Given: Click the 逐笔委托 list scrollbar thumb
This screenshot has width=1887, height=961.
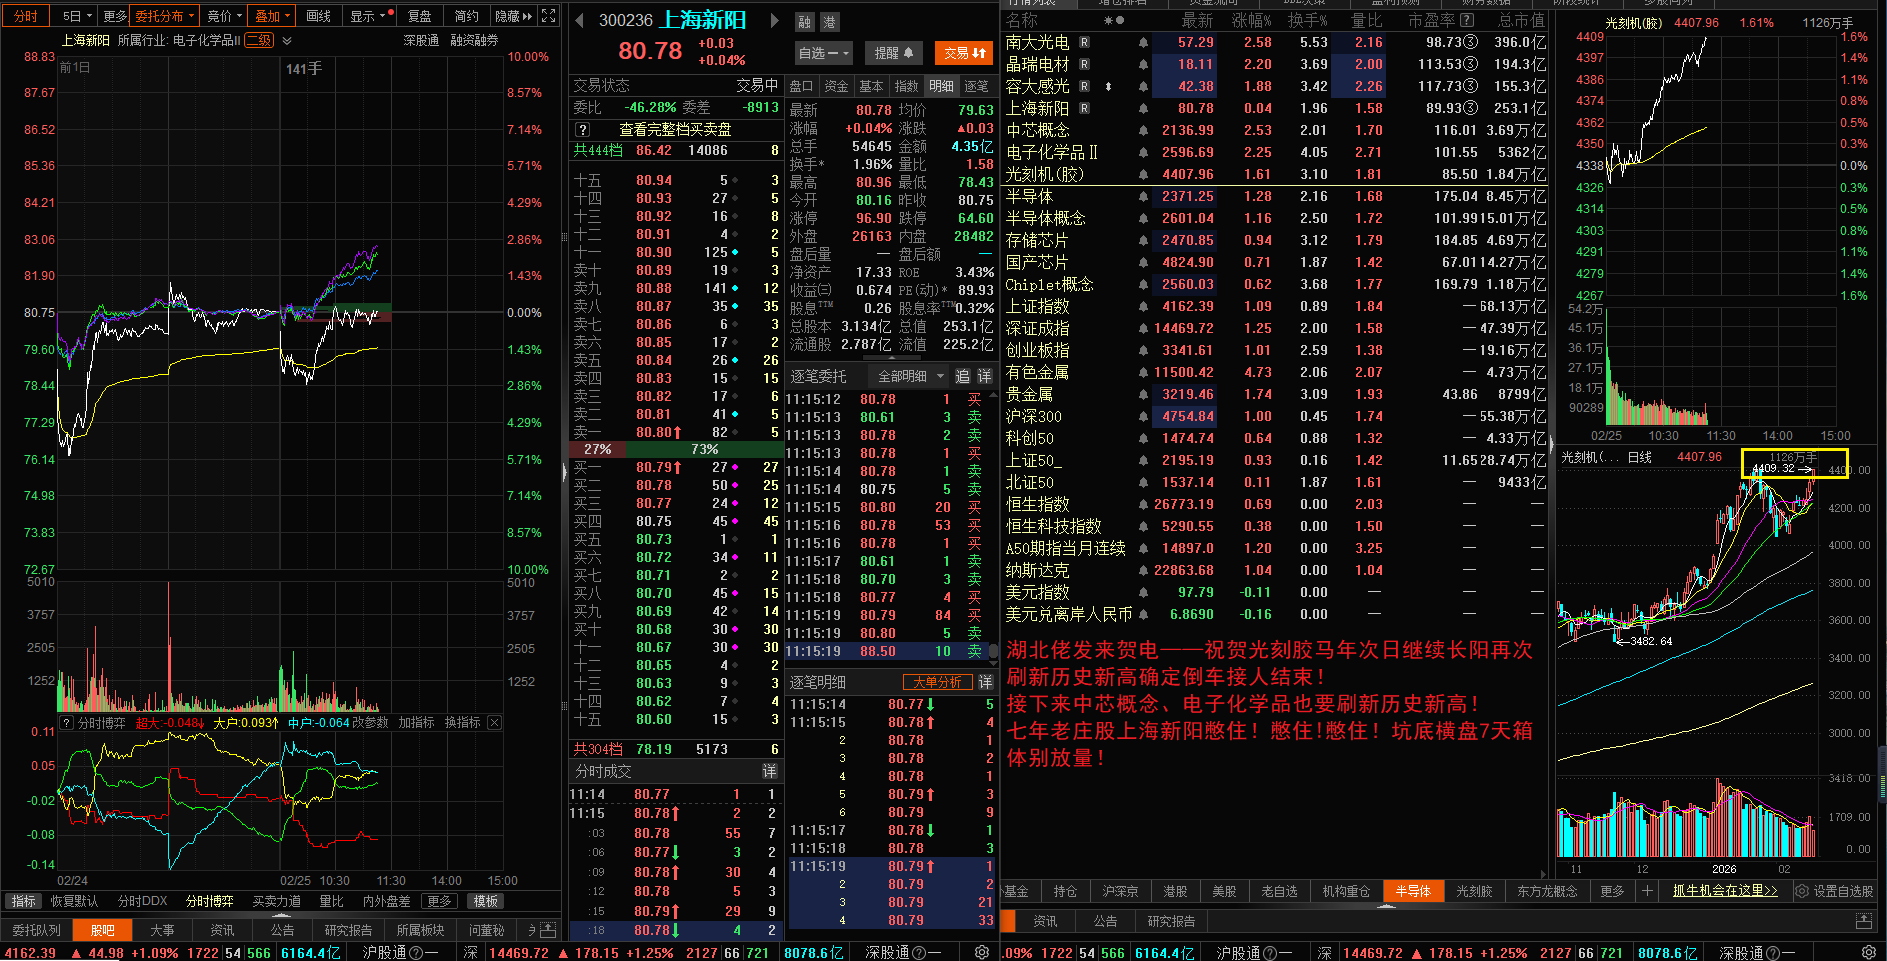Looking at the screenshot, I should click(993, 651).
